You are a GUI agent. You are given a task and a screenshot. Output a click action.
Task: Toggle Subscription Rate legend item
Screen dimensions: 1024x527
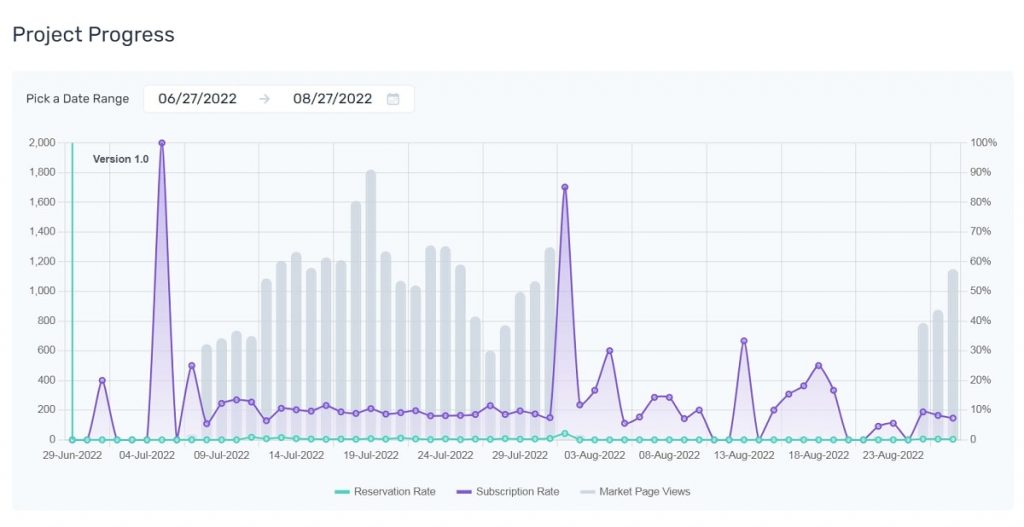[x=507, y=492]
